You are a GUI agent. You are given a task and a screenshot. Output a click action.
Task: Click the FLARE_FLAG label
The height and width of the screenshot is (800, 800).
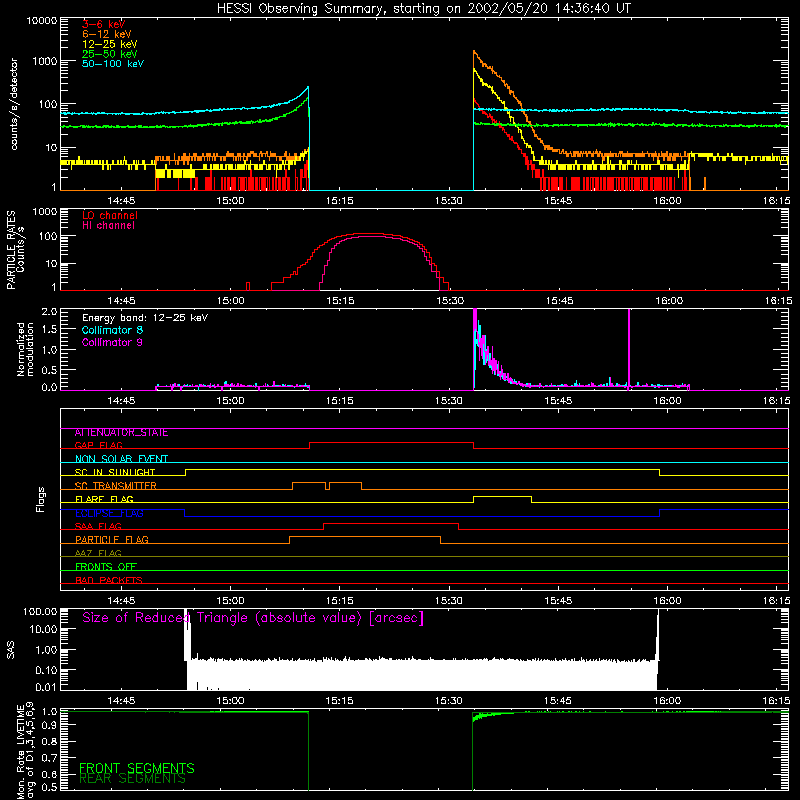(104, 499)
